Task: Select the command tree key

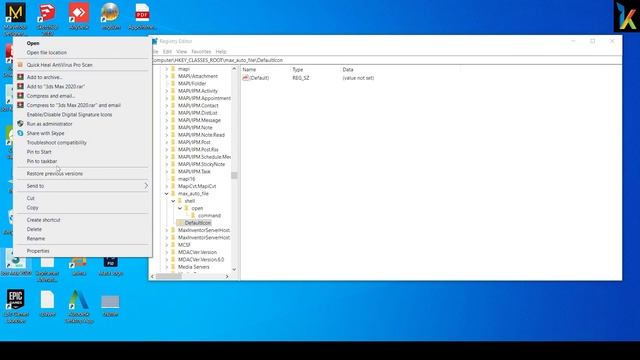Action: [x=209, y=216]
